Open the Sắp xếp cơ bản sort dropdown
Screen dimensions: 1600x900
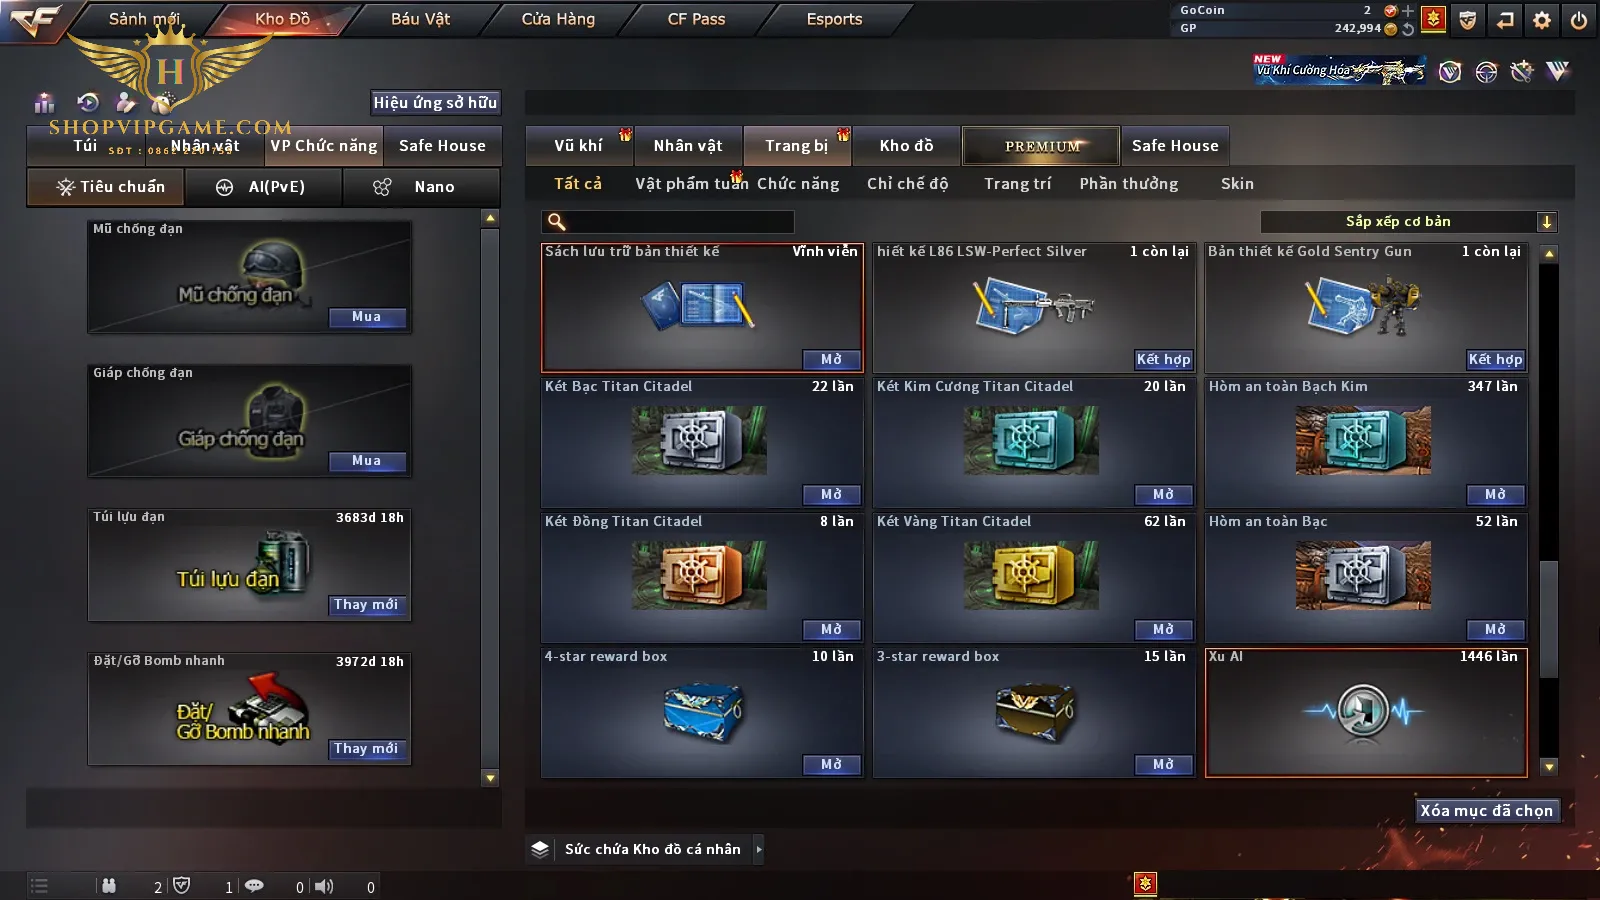pyautogui.click(x=1408, y=222)
